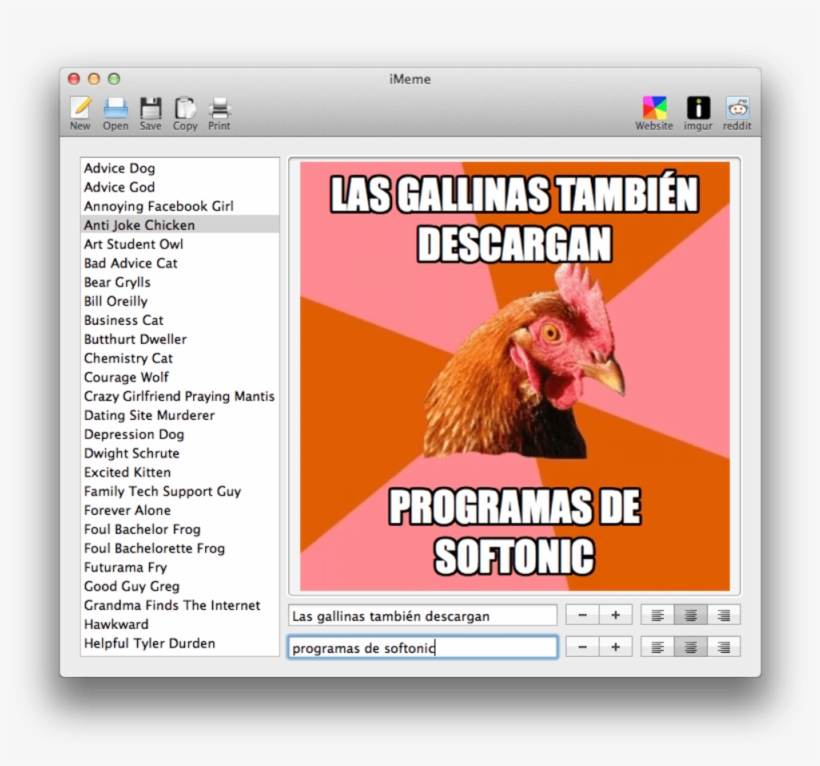Click the chicken meme preview image

click(x=515, y=375)
